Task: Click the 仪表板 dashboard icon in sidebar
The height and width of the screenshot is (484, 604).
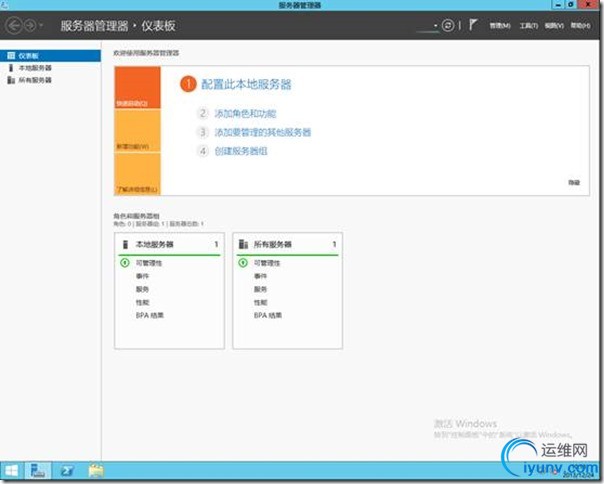Action: point(11,55)
